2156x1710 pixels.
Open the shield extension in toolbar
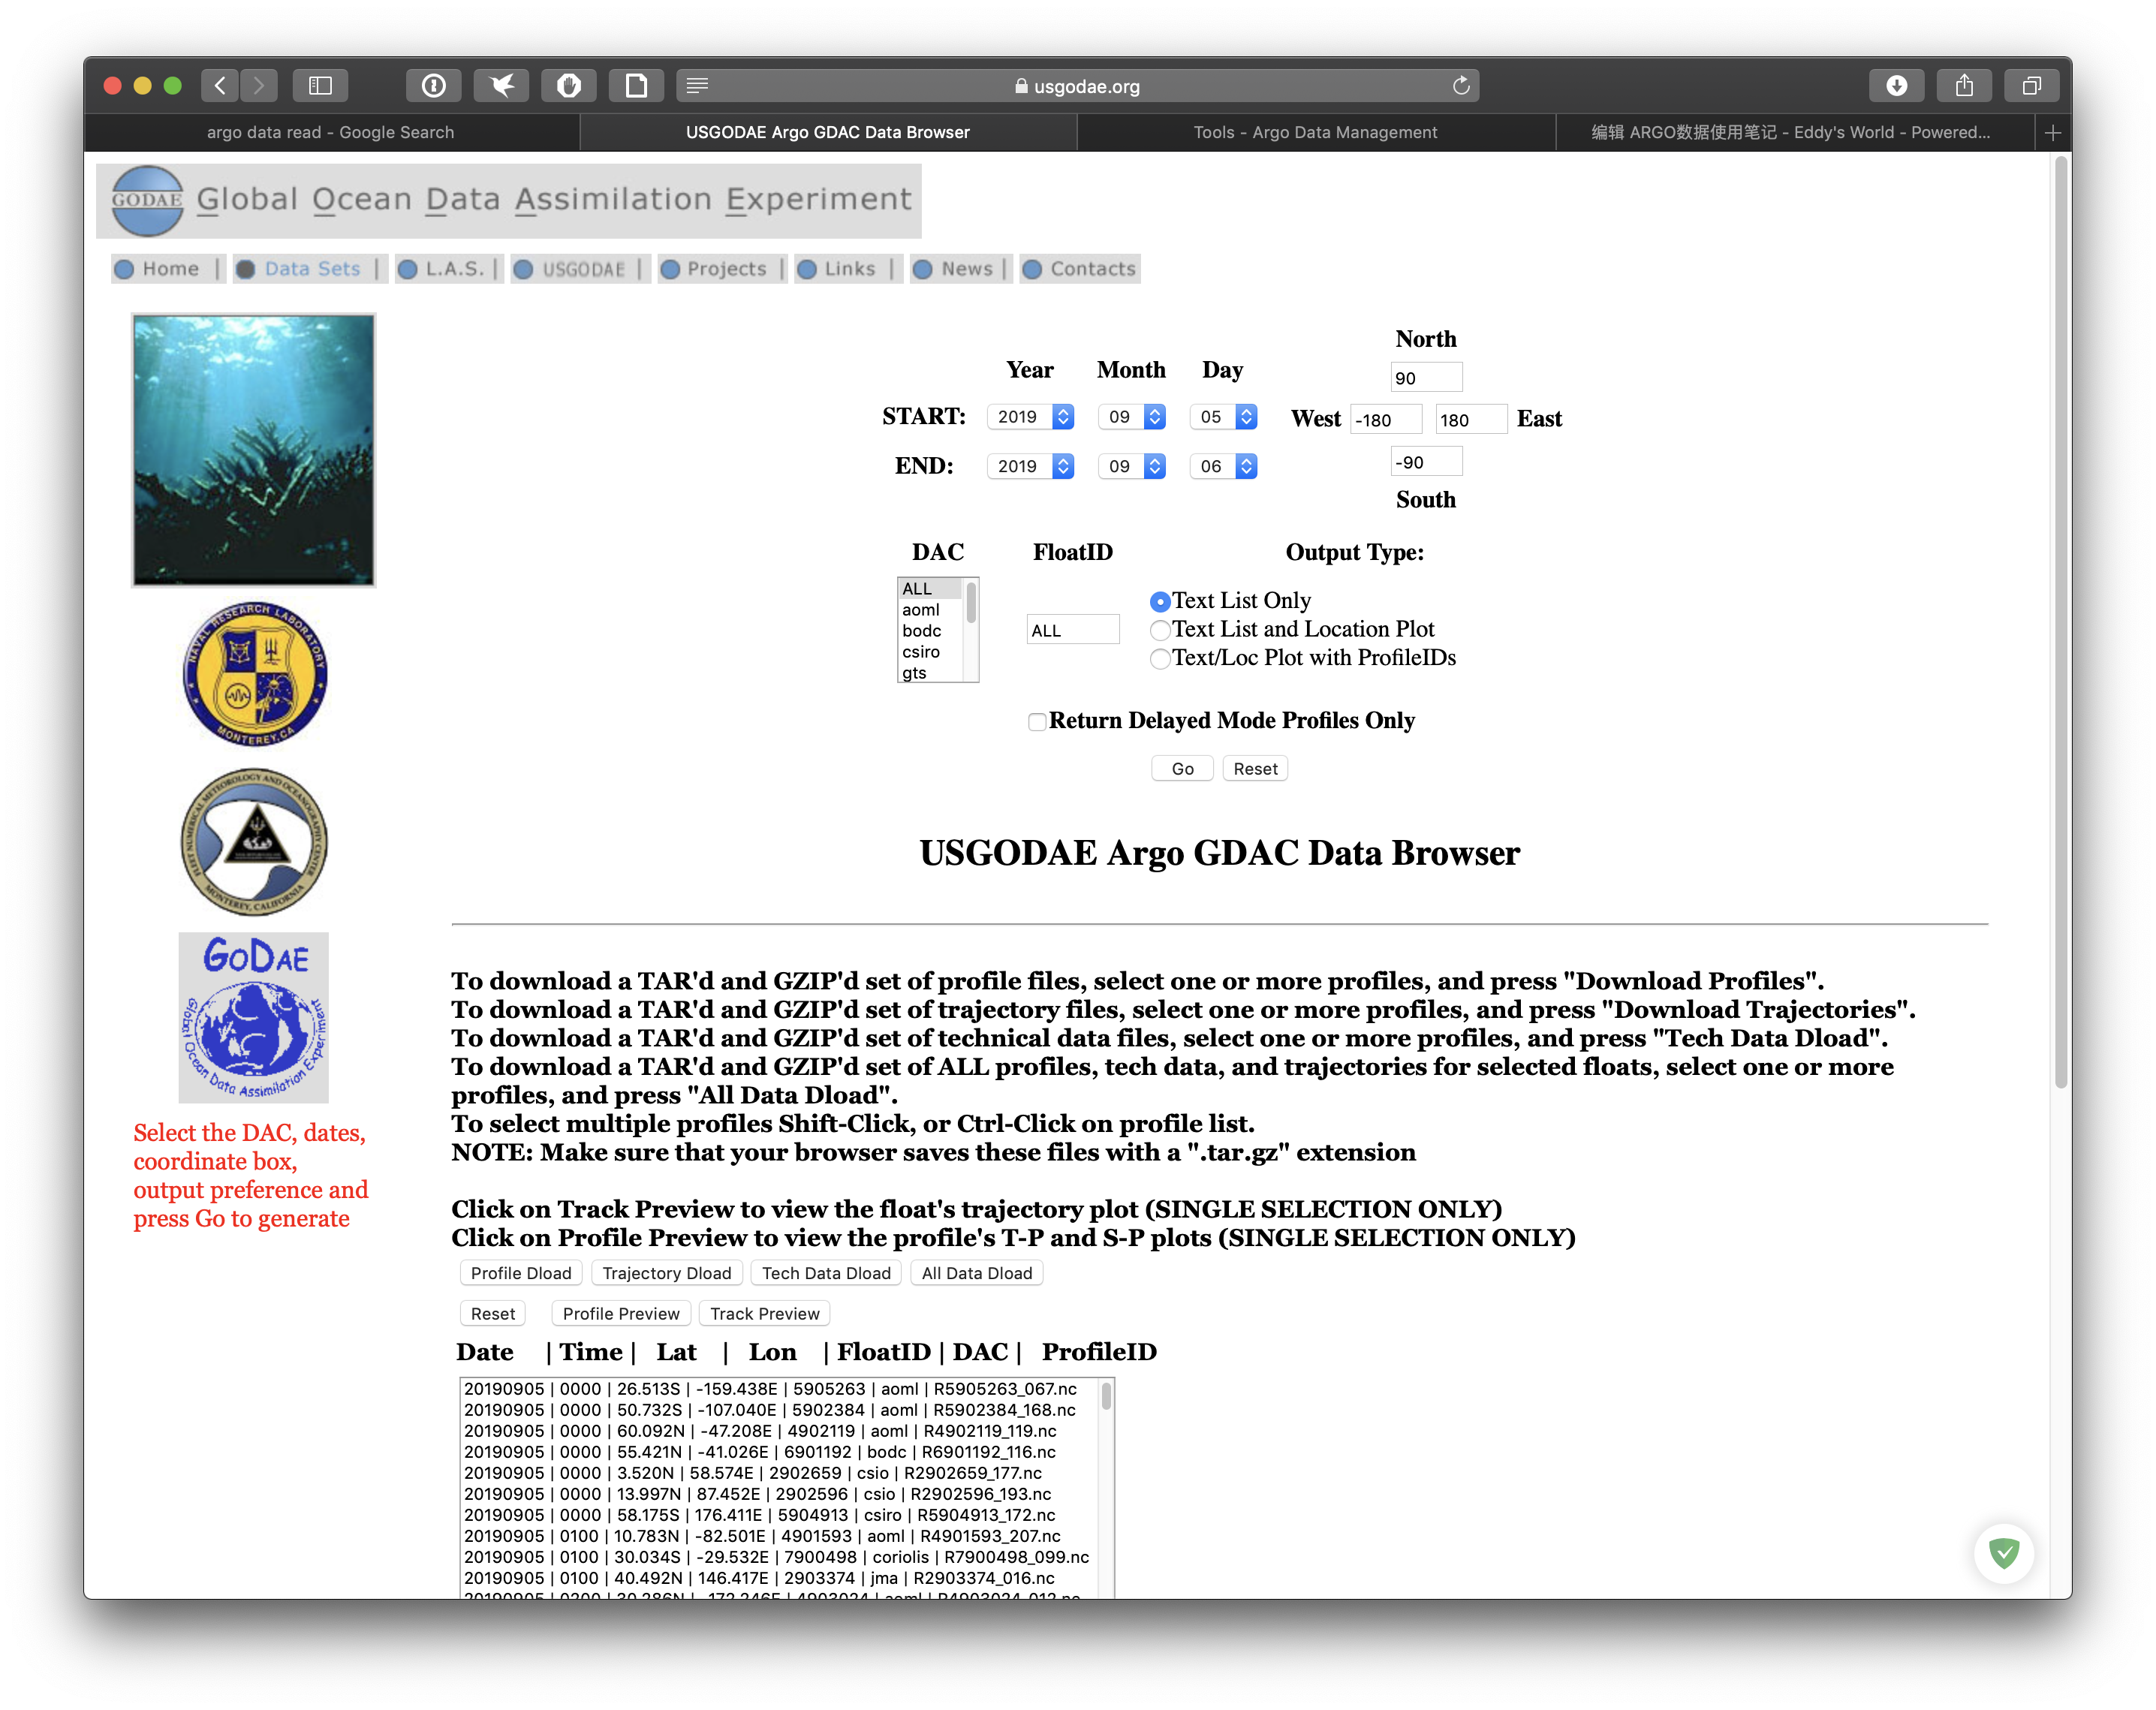(x=569, y=86)
